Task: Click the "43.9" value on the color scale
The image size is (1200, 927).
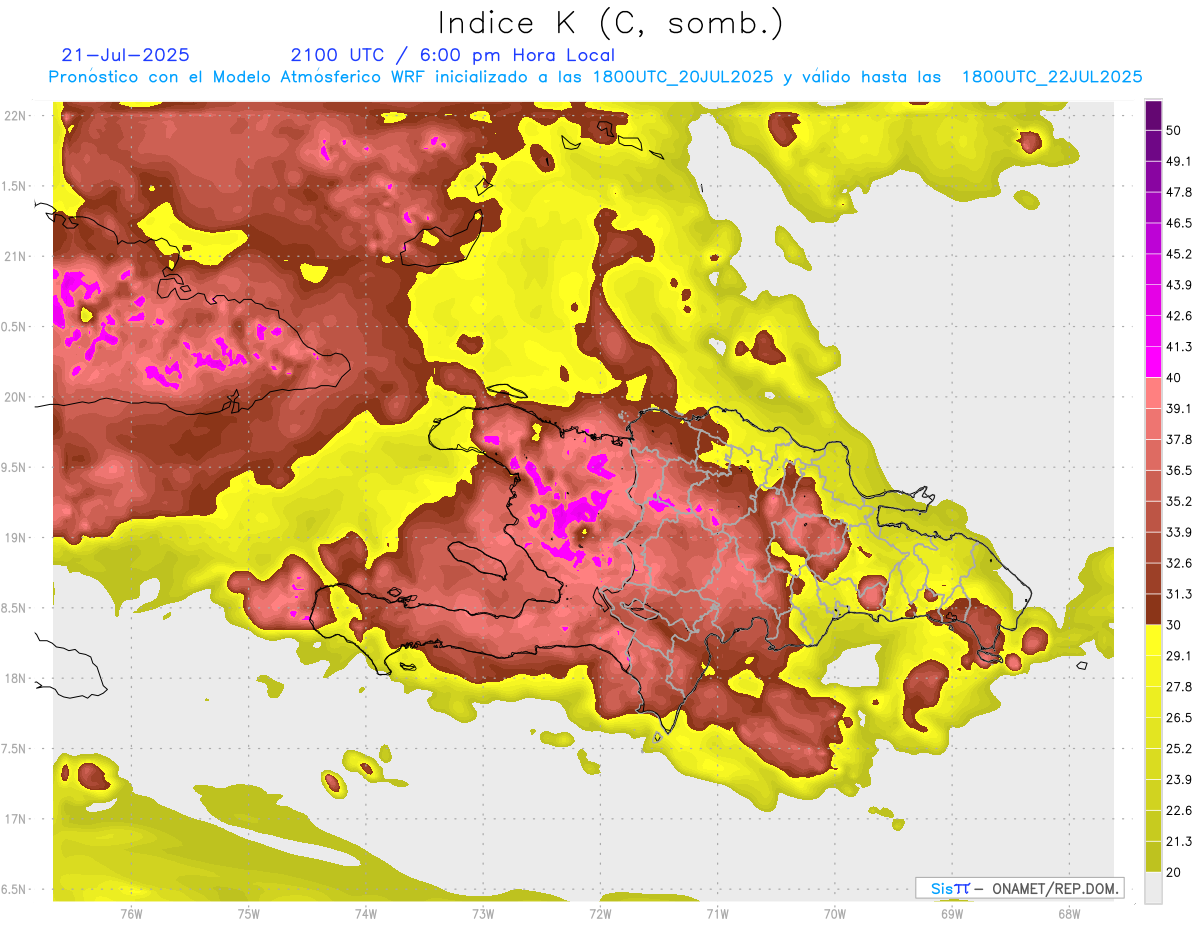Action: click(1178, 285)
